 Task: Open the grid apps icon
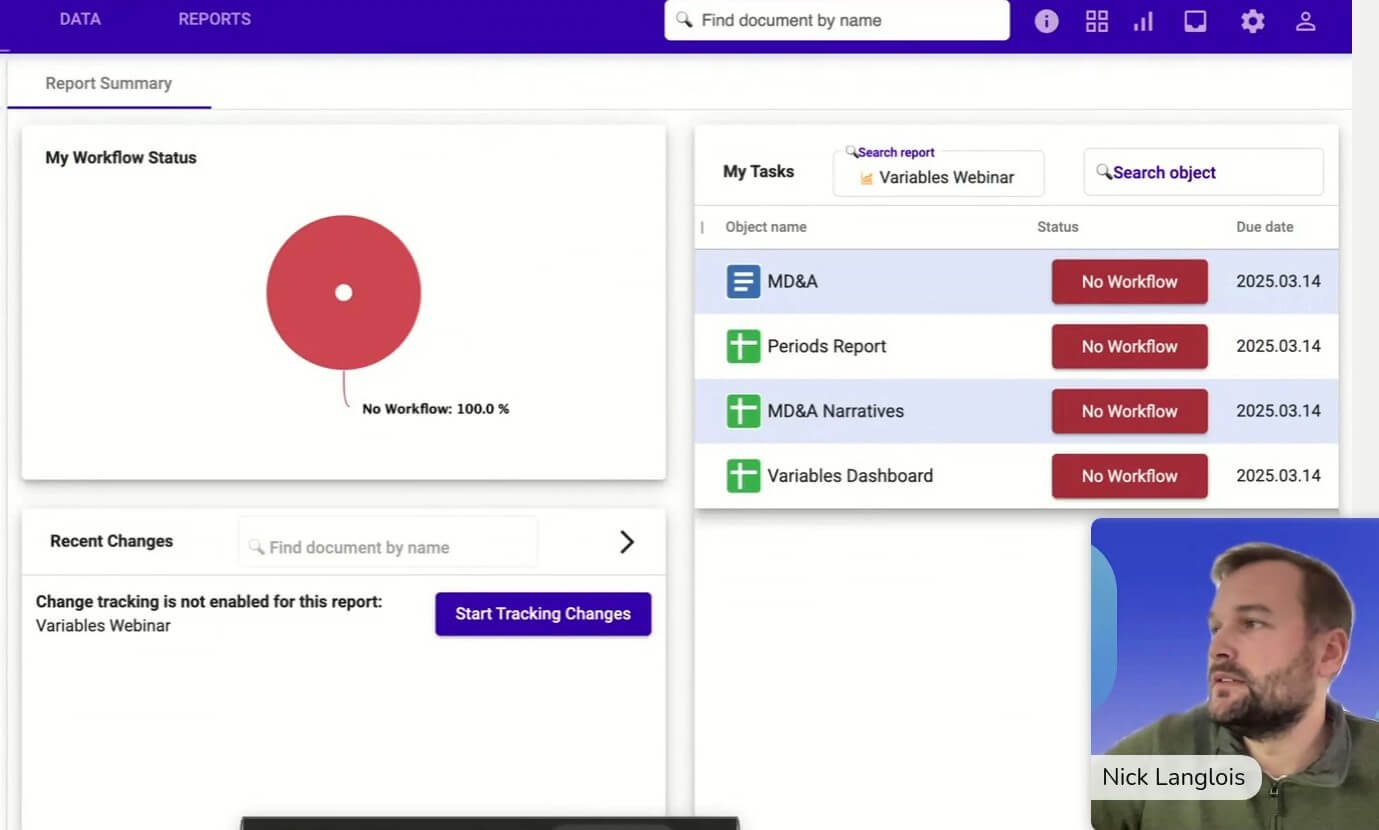1097,21
